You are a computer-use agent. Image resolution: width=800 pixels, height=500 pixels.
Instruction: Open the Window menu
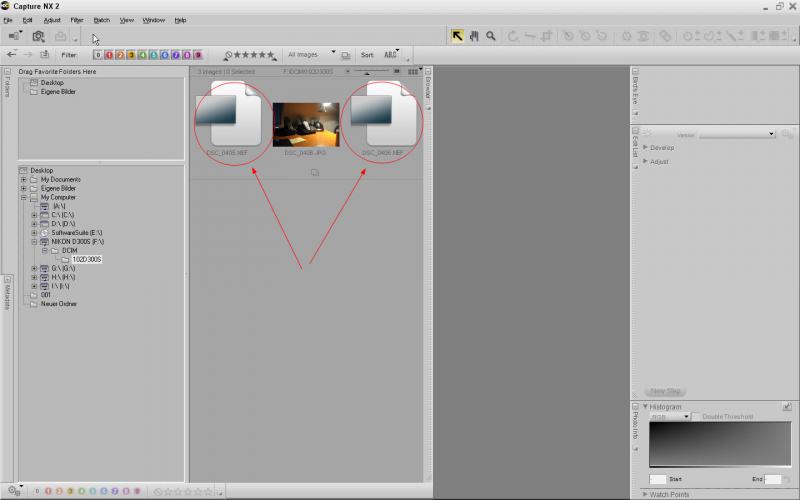coord(154,20)
